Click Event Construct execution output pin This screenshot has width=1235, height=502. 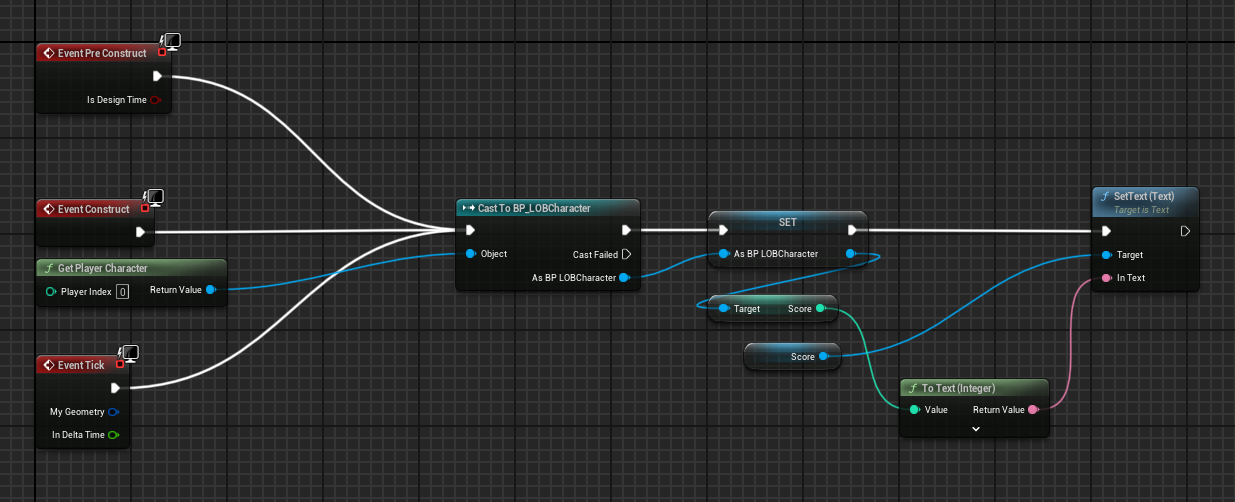point(141,232)
